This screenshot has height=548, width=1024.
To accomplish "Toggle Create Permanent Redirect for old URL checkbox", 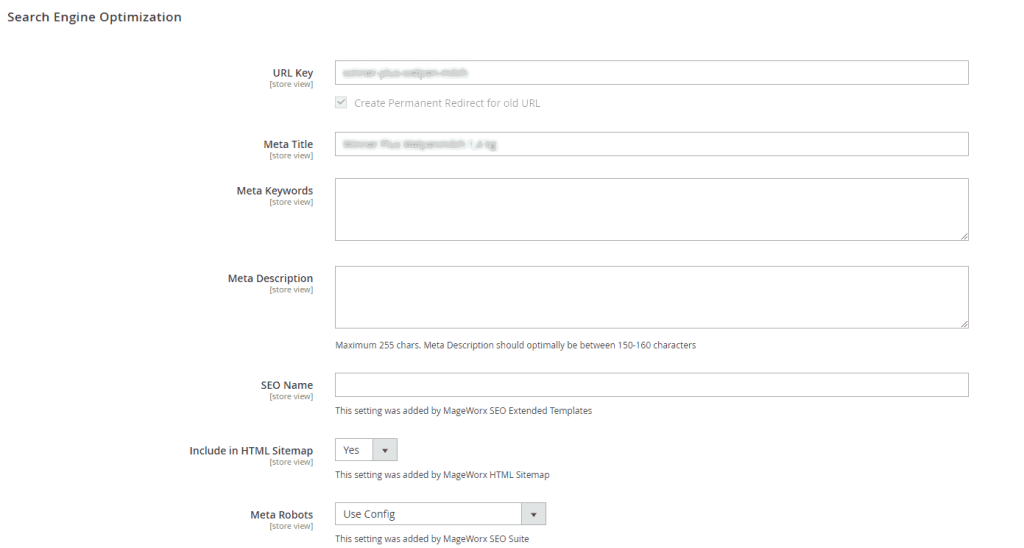I will click(341, 103).
